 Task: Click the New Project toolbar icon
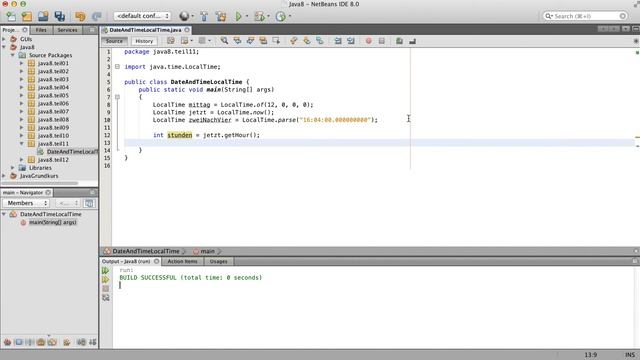27,16
